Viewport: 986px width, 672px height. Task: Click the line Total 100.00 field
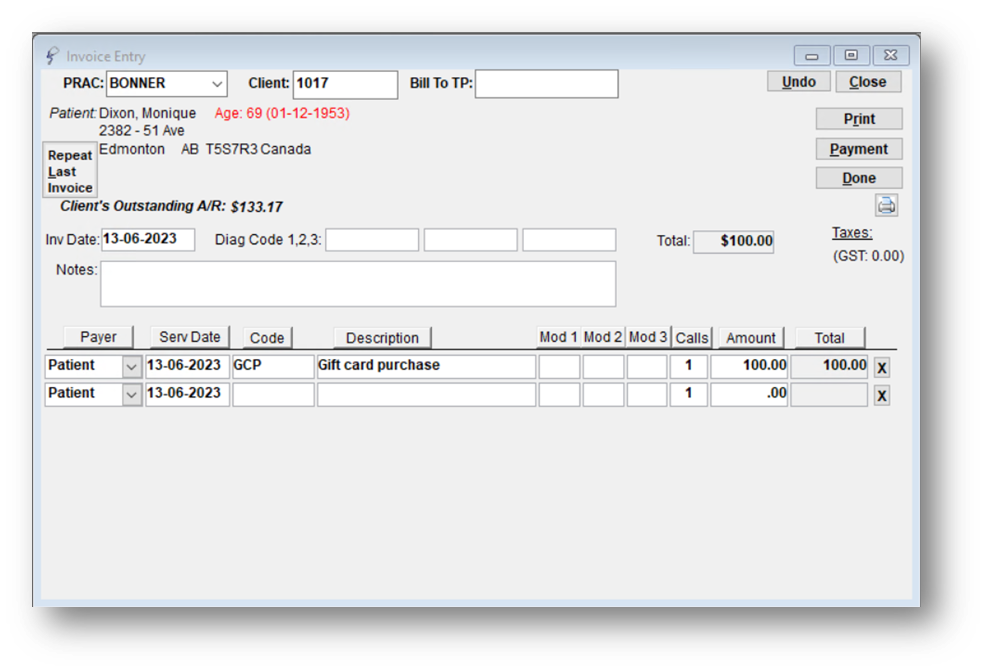pyautogui.click(x=829, y=366)
